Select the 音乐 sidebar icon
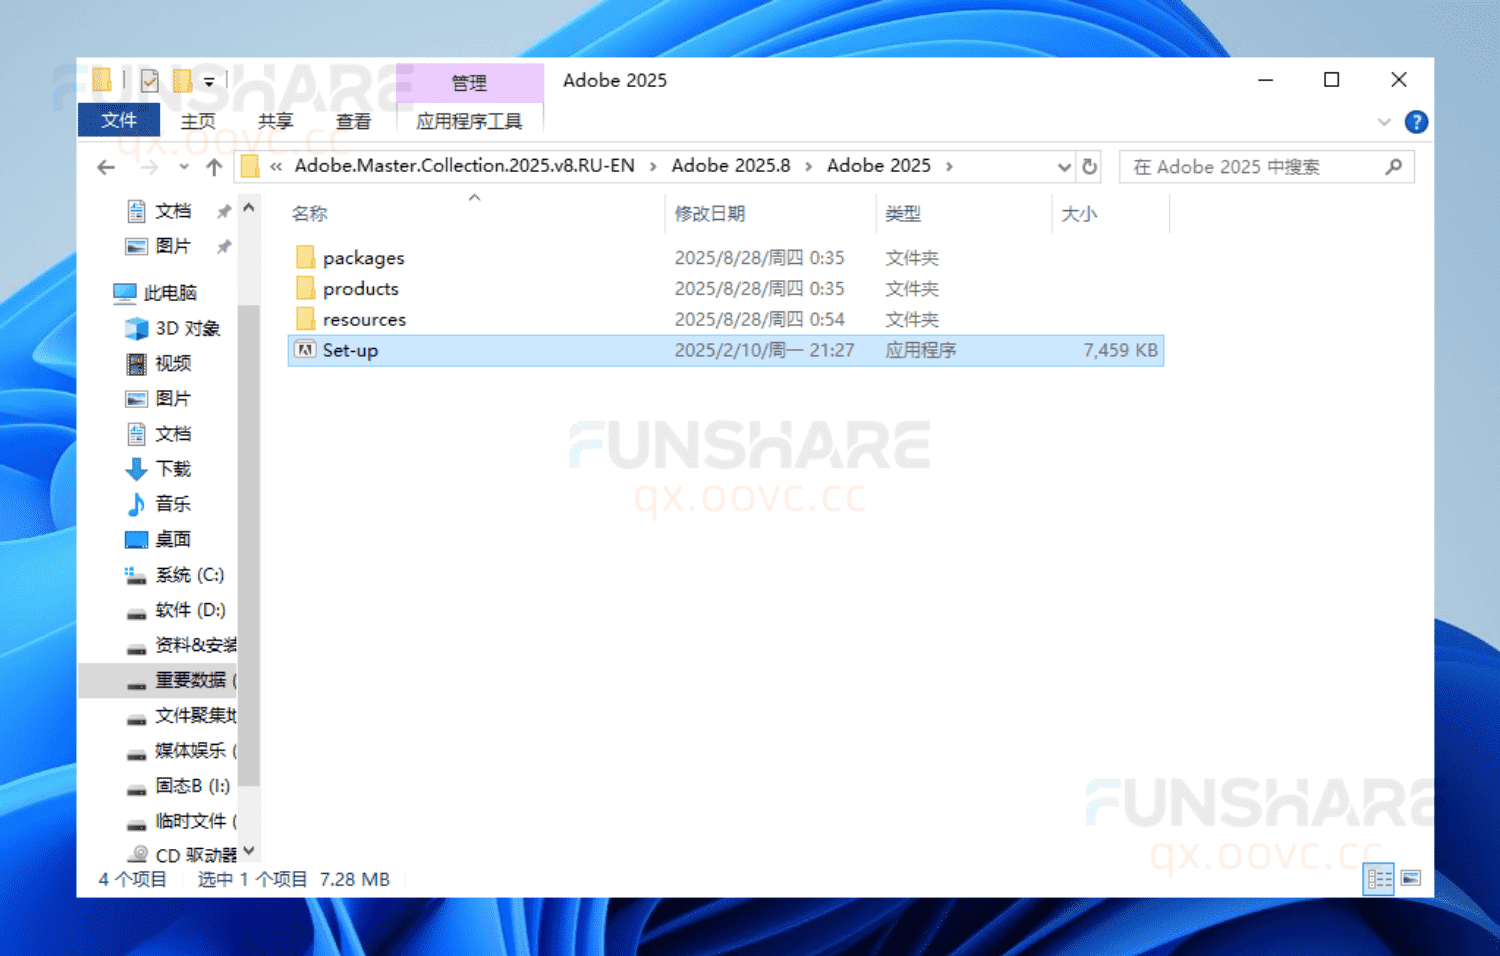 coord(137,504)
